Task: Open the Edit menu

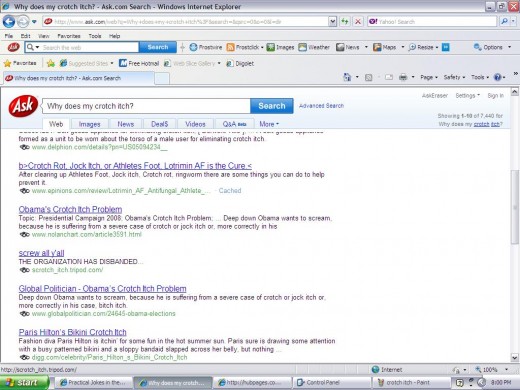Action: pyautogui.click(x=25, y=36)
